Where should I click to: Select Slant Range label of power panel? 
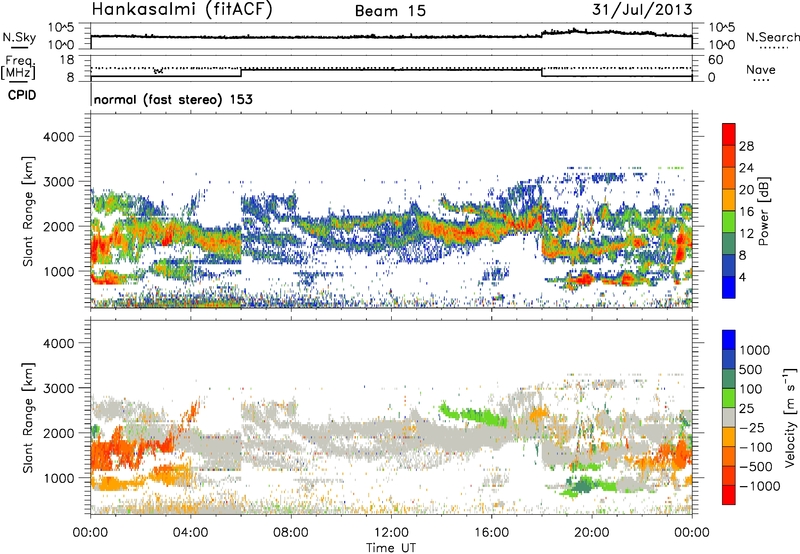click(x=28, y=211)
